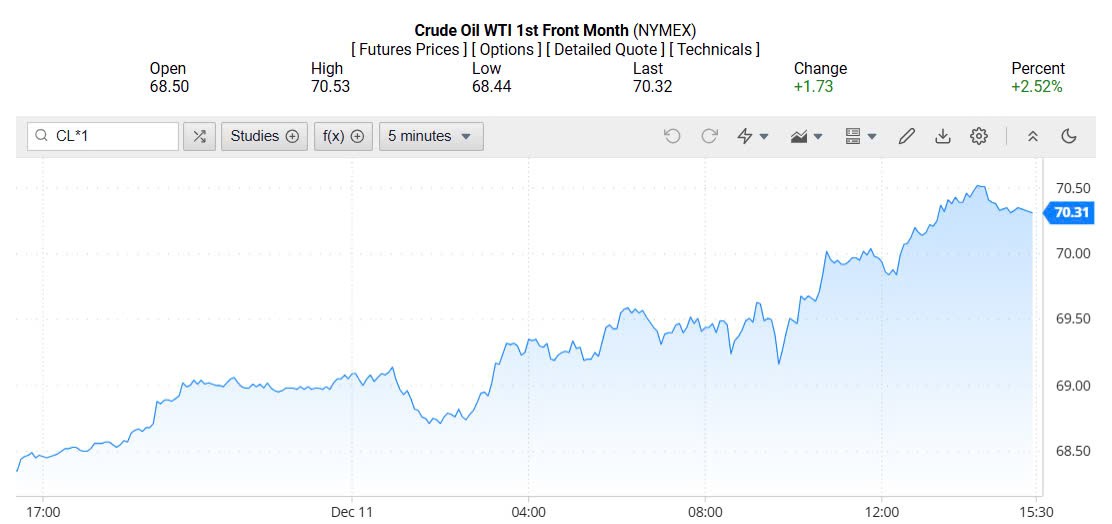Collapse the chart toolbar with double chevron
Image resolution: width=1112 pixels, height=524 pixels.
pyautogui.click(x=1033, y=136)
